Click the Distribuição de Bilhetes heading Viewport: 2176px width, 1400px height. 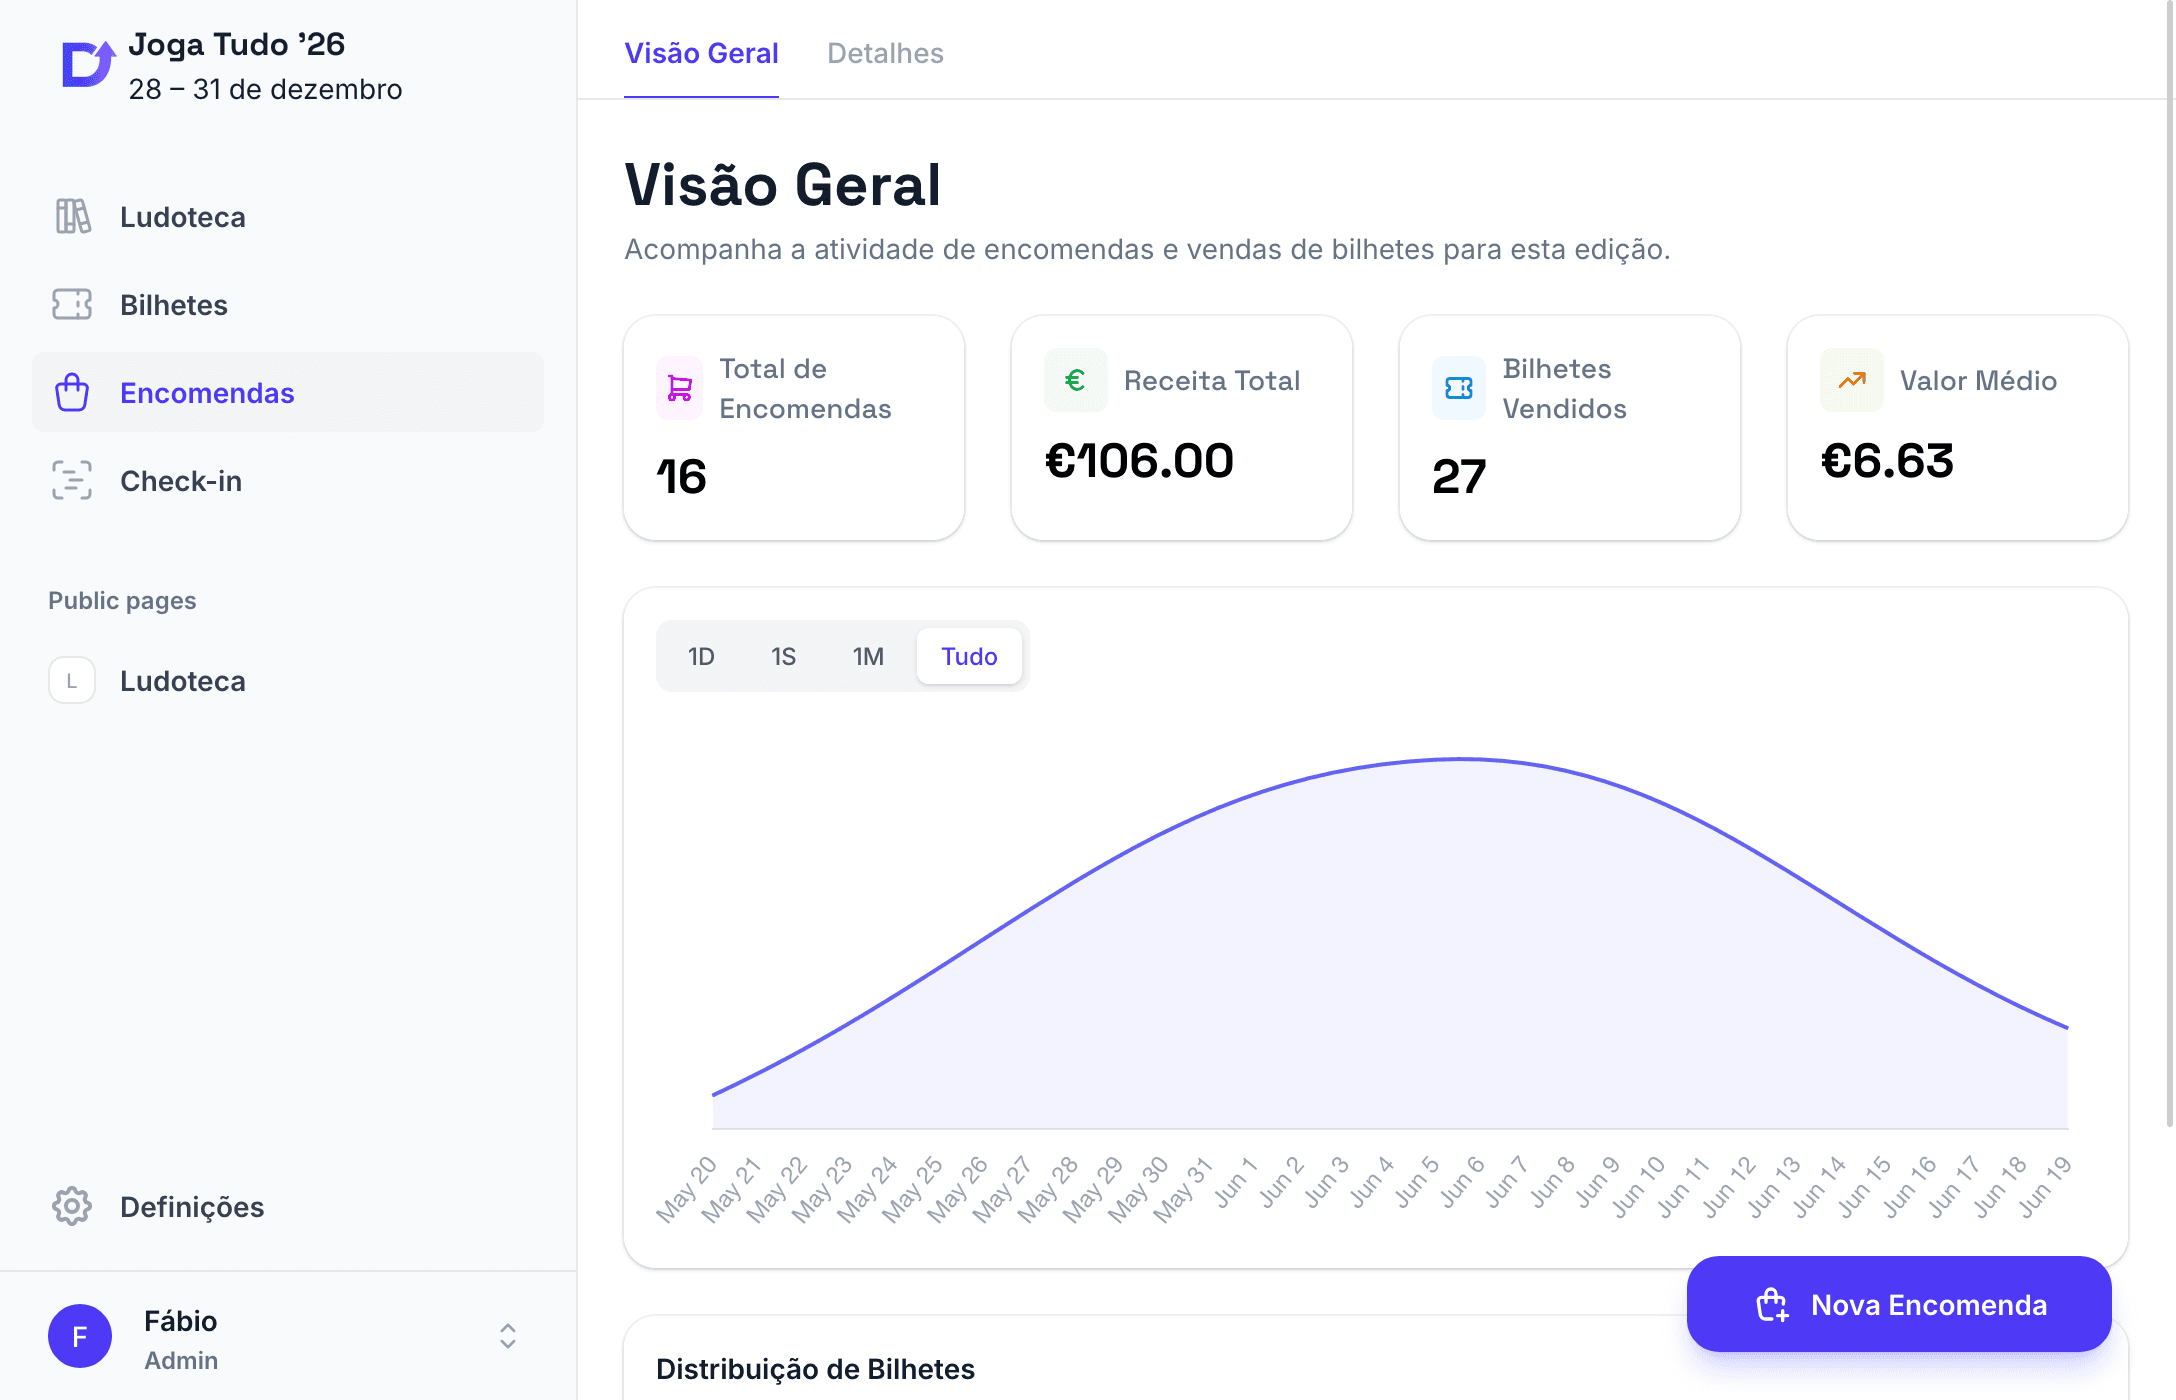[815, 1369]
